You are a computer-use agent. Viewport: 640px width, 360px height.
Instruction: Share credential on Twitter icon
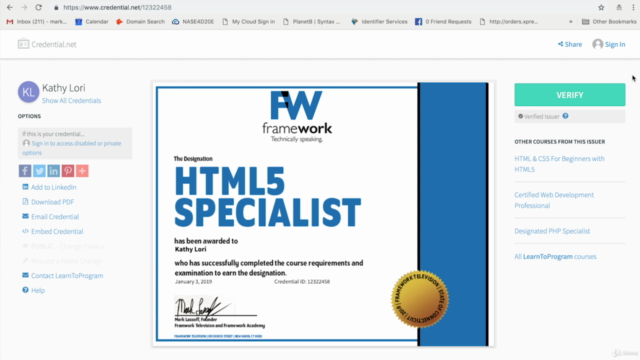point(39,171)
